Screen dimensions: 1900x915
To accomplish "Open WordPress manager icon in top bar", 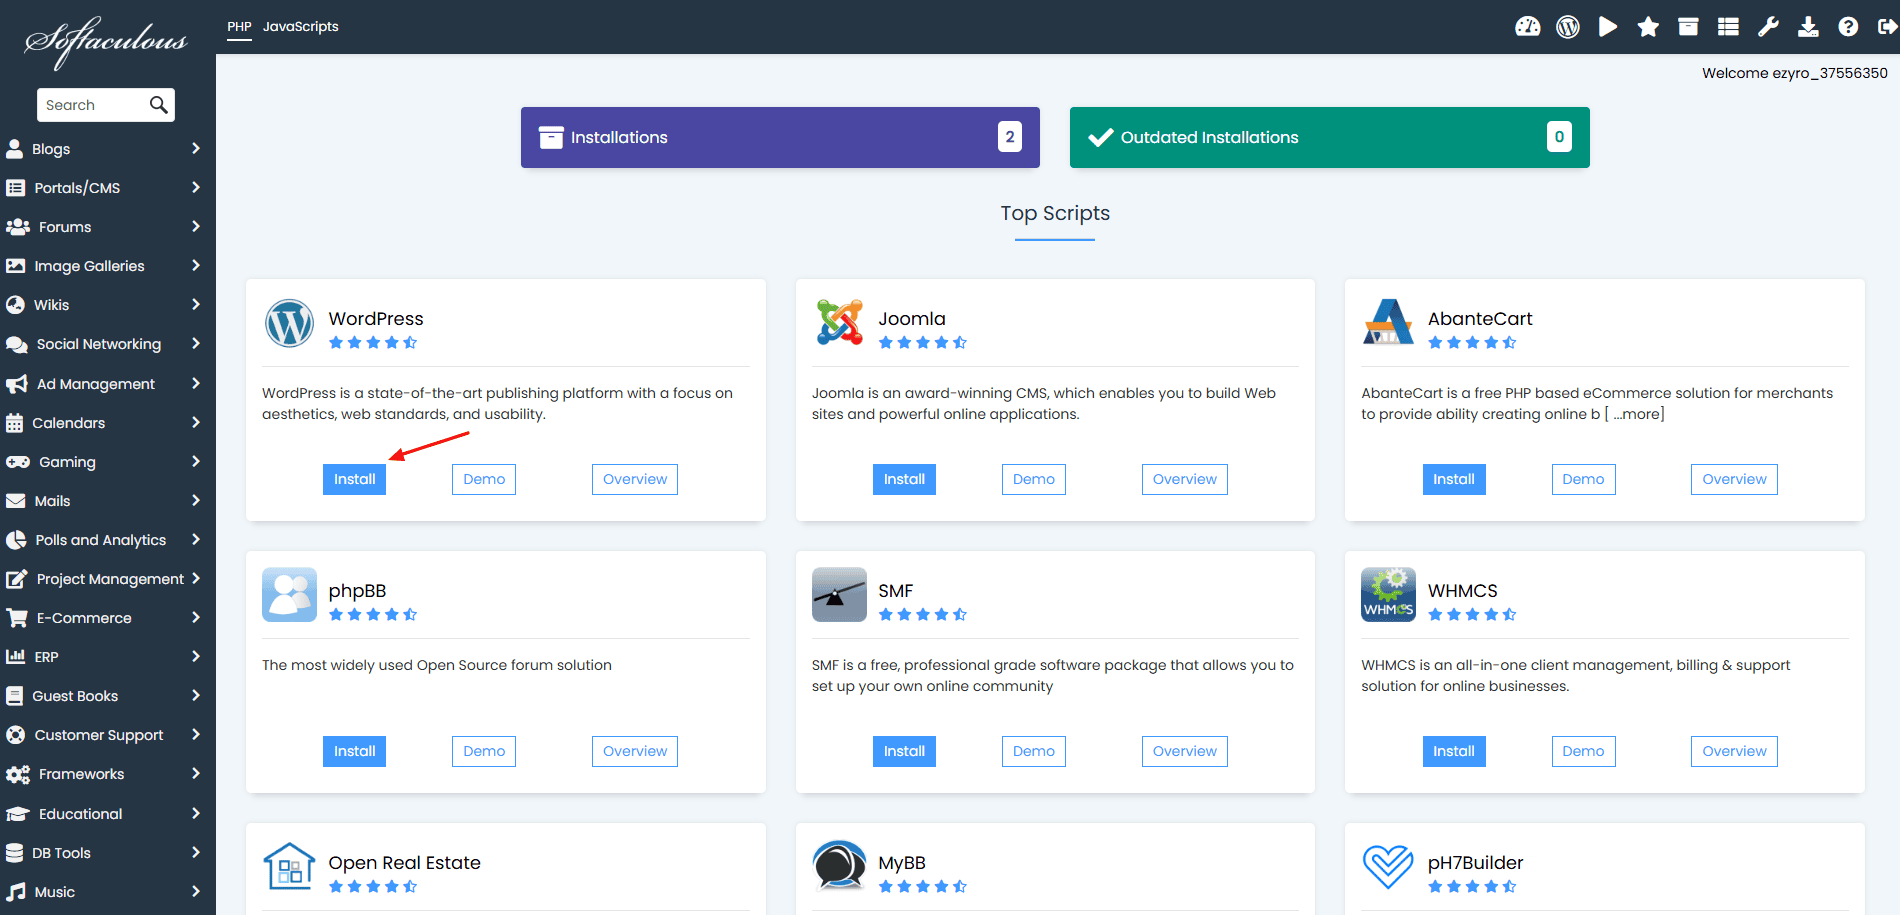I will coord(1568,27).
